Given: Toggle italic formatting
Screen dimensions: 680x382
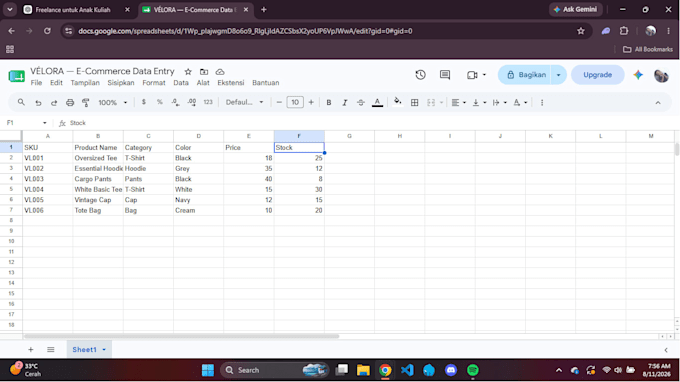Looking at the screenshot, I should tap(345, 103).
